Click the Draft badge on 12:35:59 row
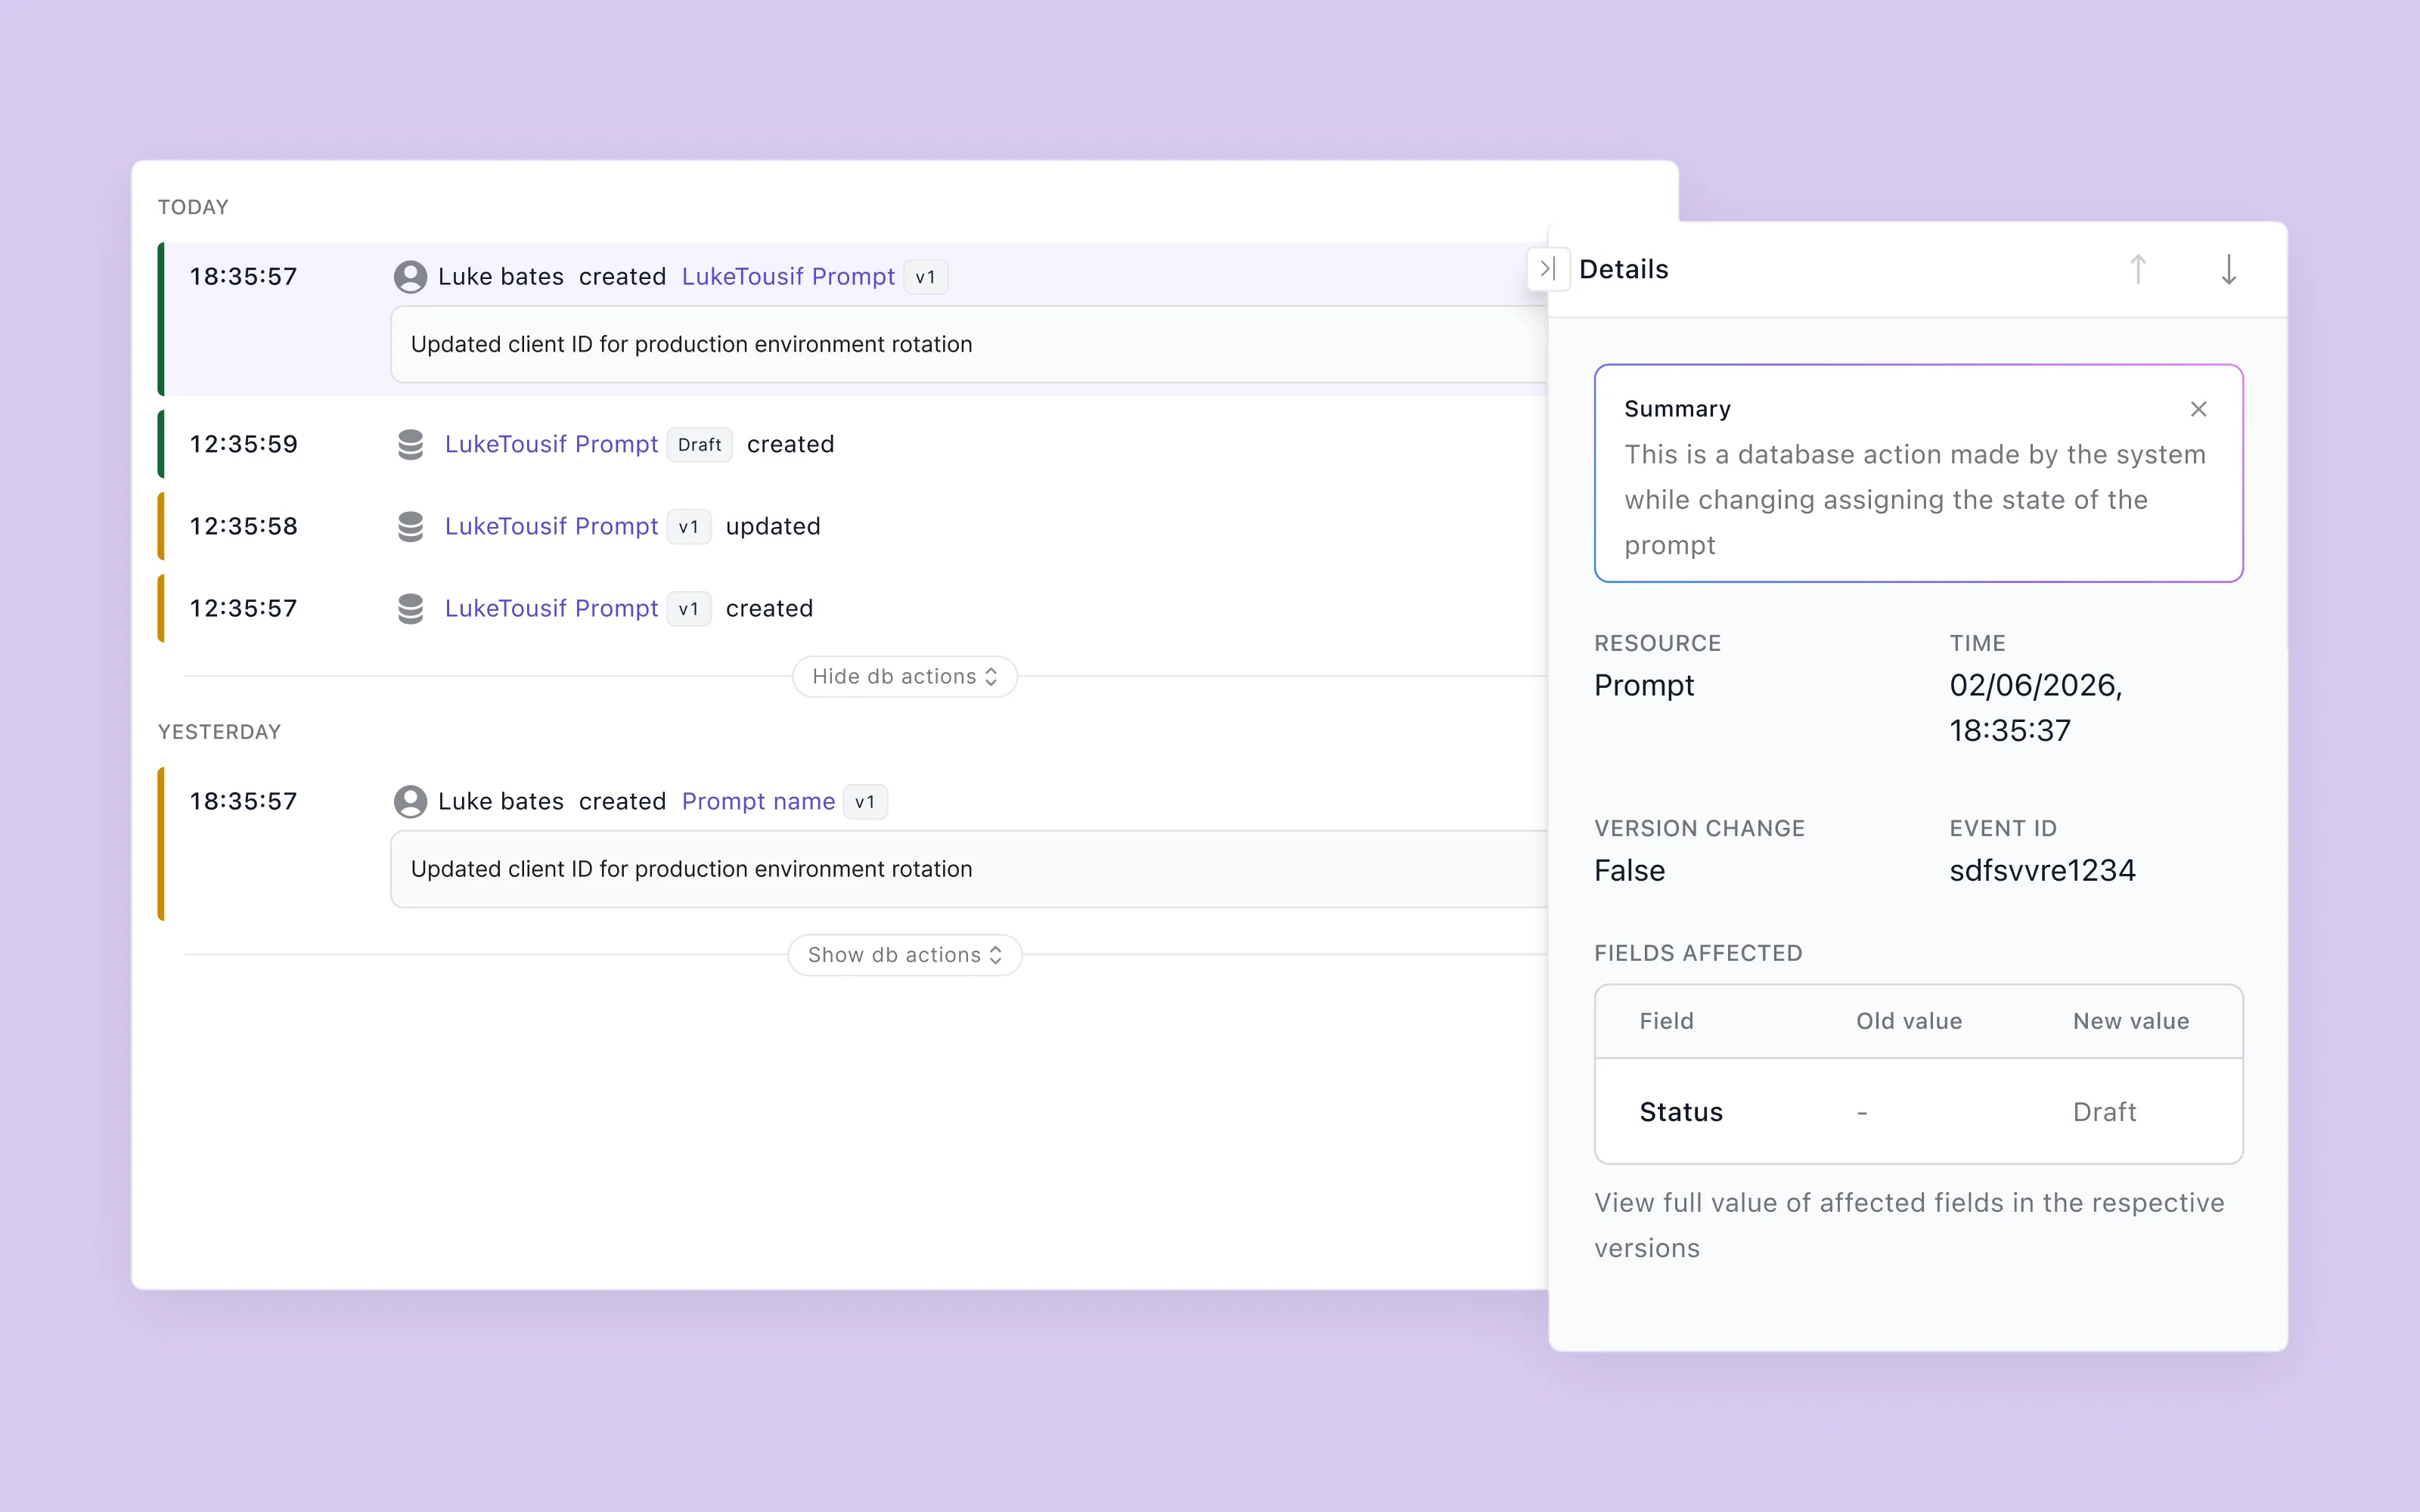Screen dimensions: 2420x1512 (x=699, y=445)
